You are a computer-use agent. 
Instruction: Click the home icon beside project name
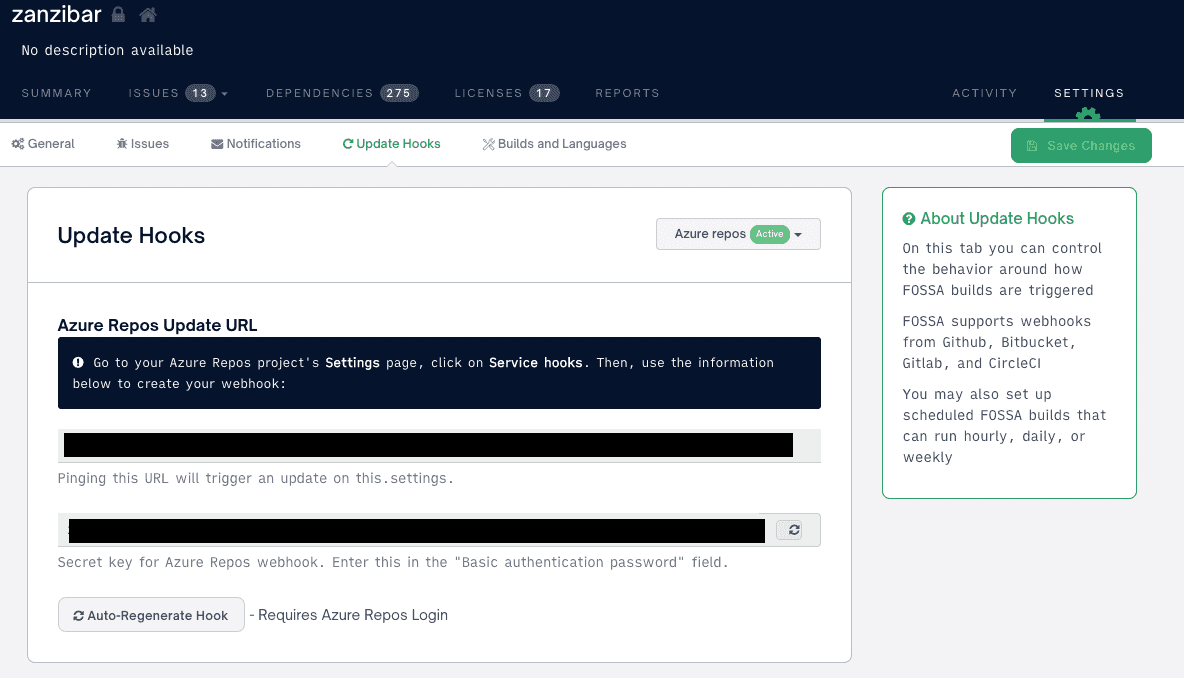[148, 14]
